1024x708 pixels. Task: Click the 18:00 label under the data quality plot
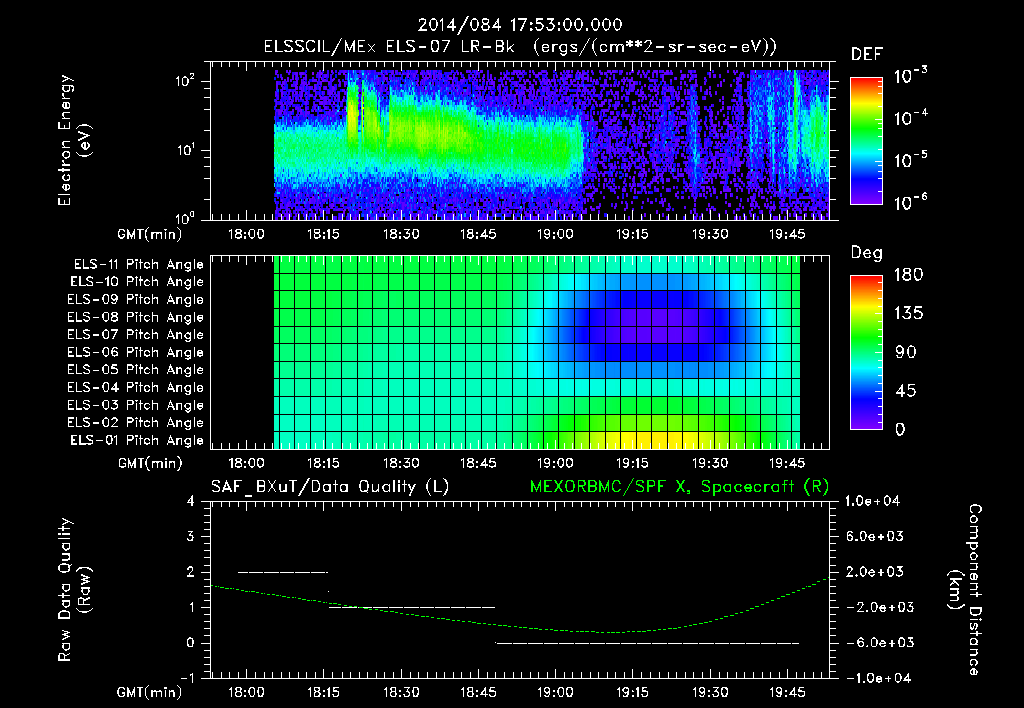tap(246, 692)
